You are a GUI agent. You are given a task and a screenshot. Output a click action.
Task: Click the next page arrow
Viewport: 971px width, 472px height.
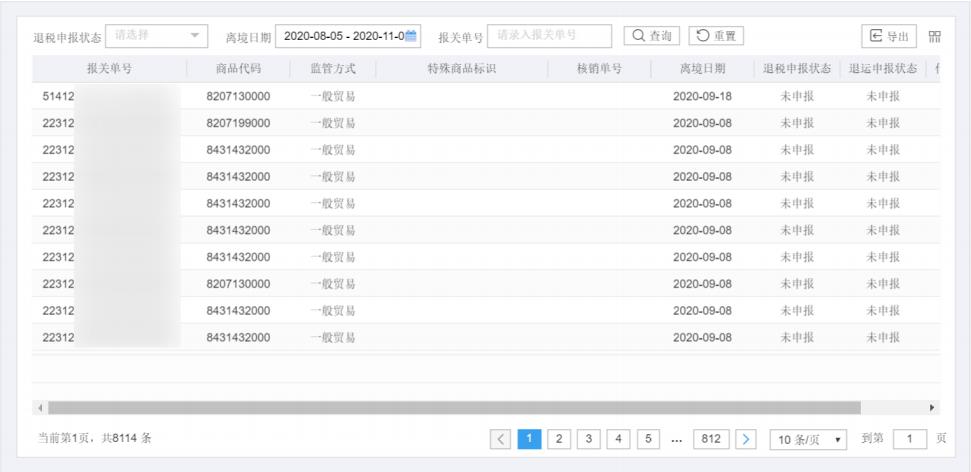coord(746,439)
